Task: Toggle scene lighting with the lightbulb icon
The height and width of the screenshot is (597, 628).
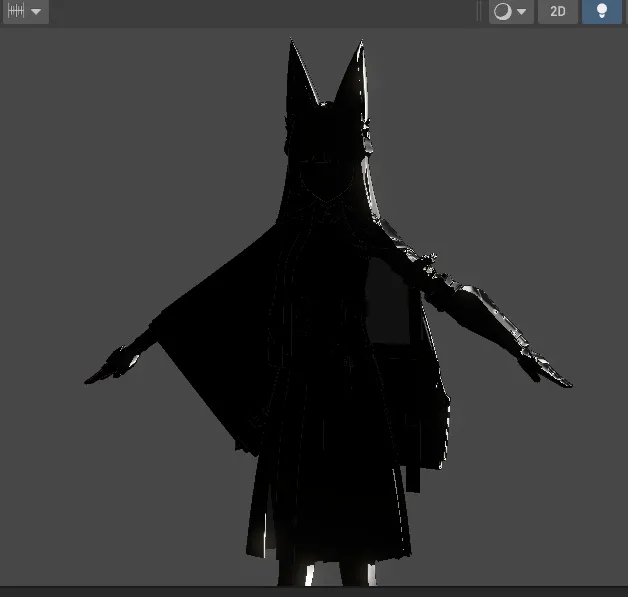Action: [x=601, y=12]
